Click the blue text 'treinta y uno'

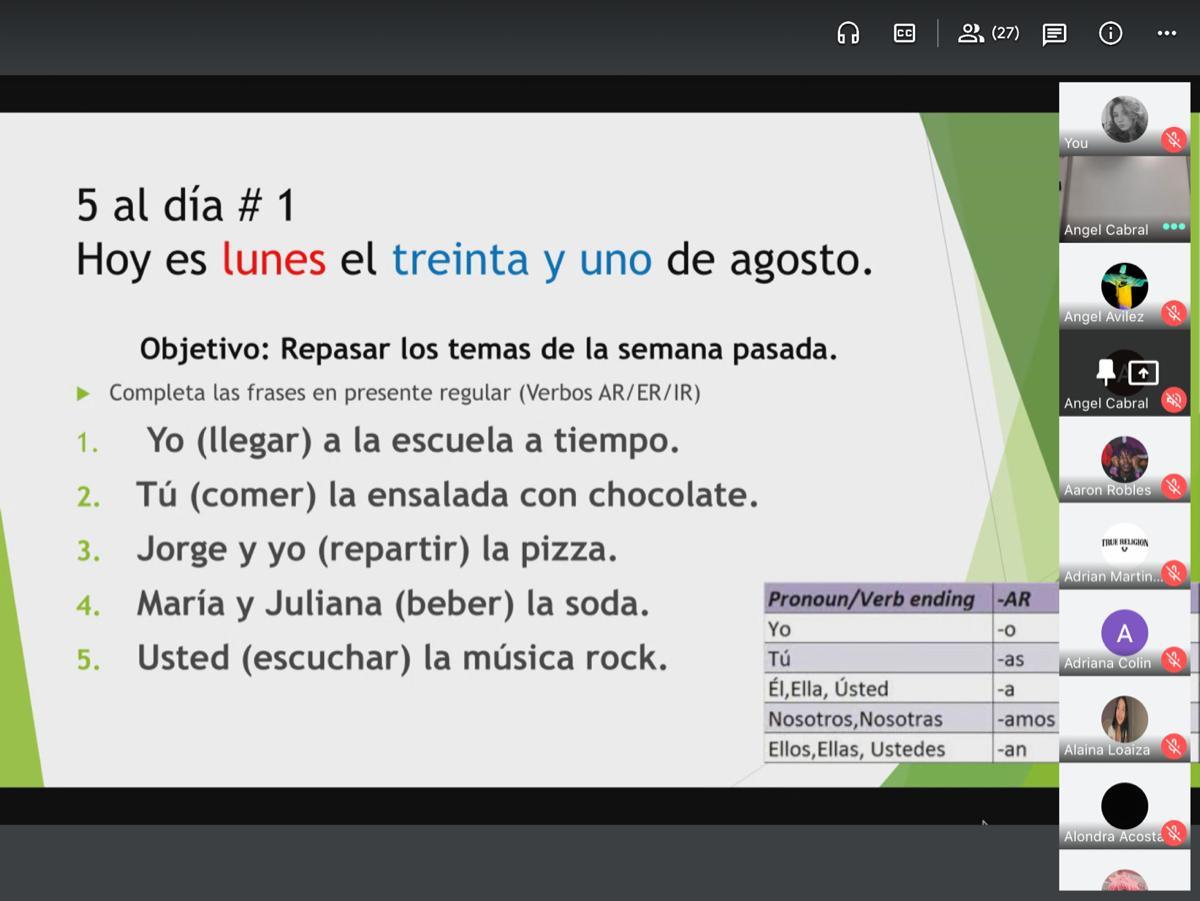pos(521,259)
